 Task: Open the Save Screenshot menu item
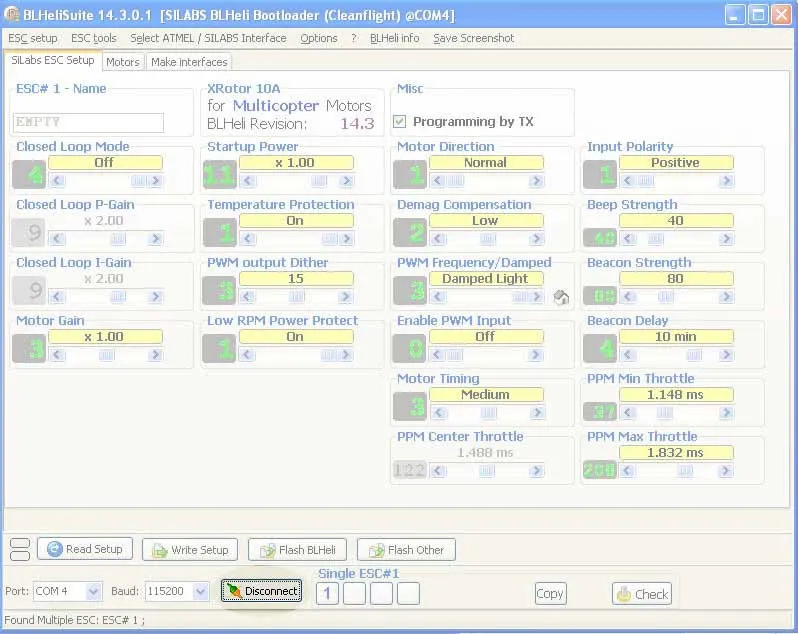[x=473, y=38]
